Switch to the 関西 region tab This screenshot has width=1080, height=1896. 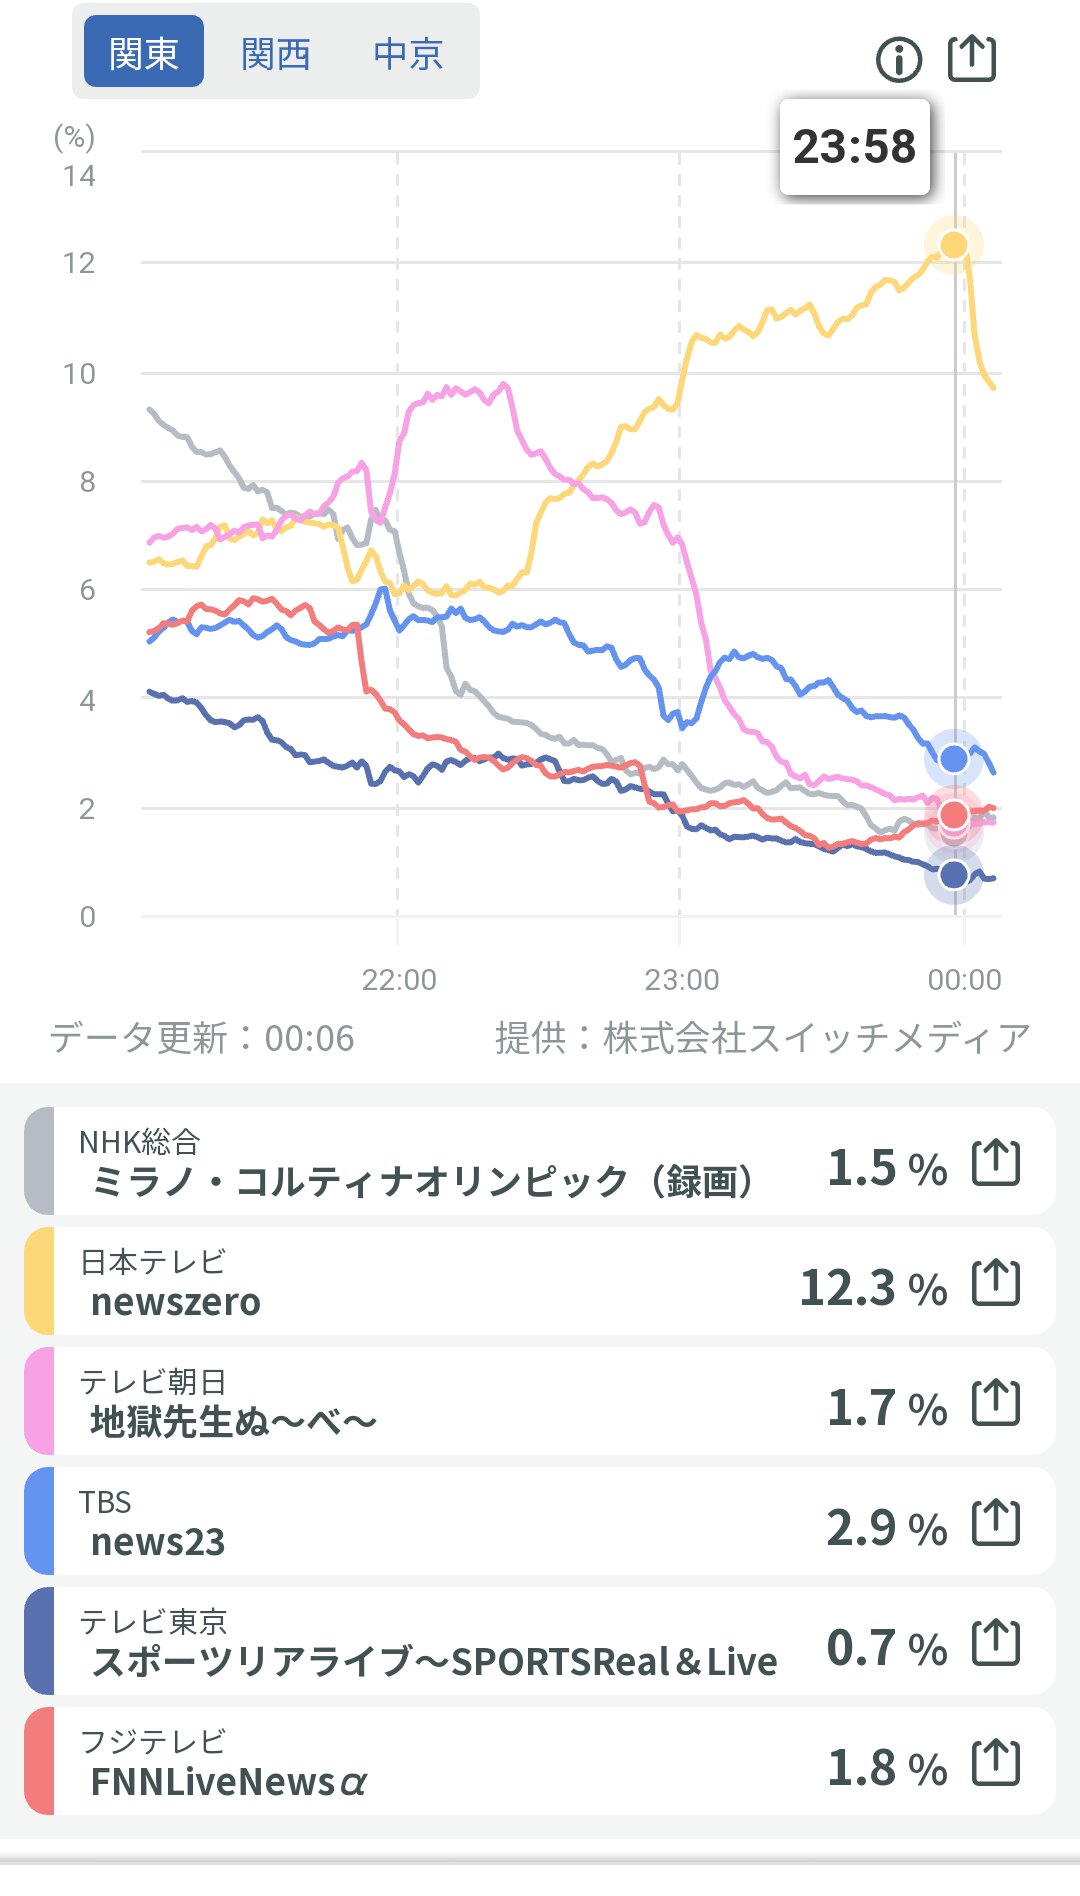point(276,53)
